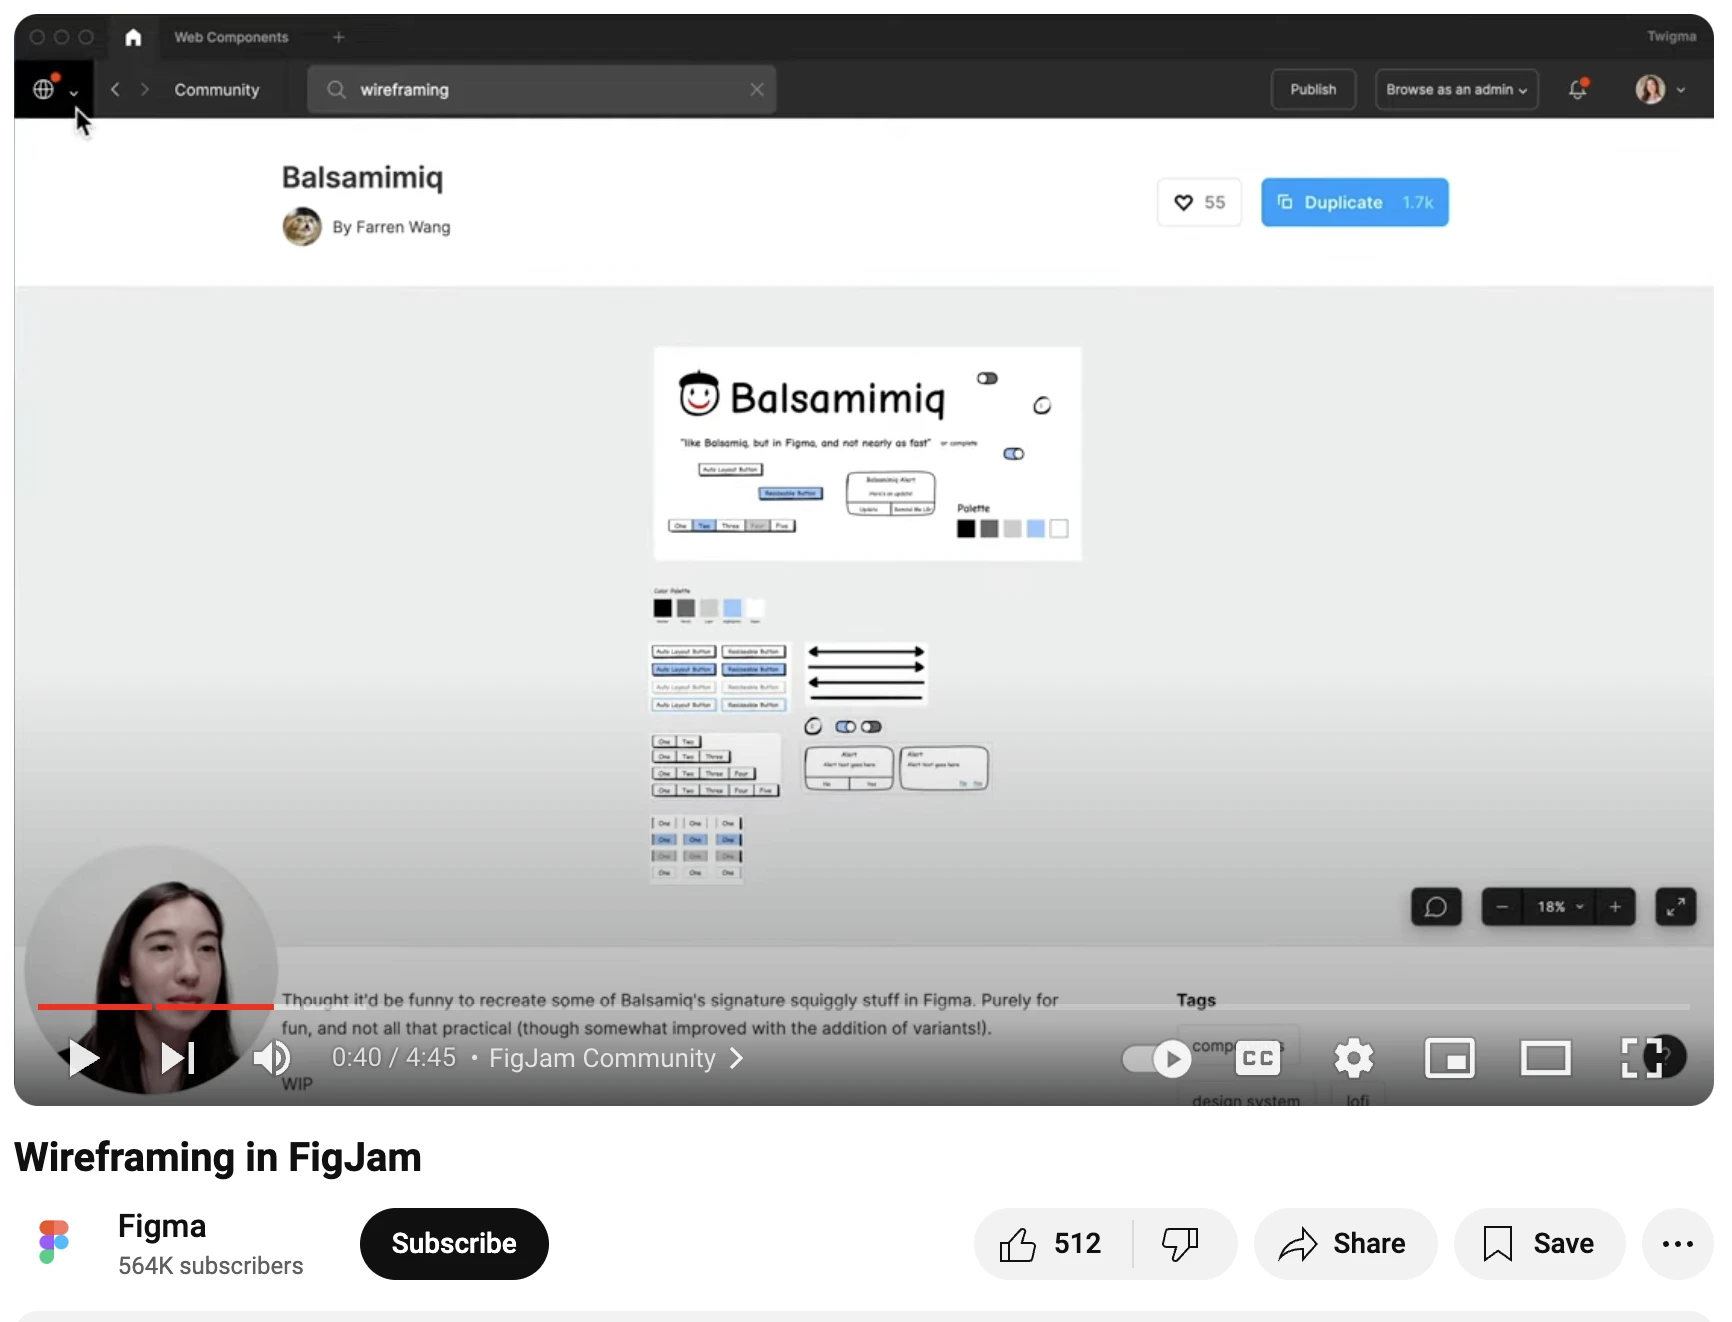The width and height of the screenshot is (1732, 1322).
Task: Click the Balsamimiq page title
Action: (x=362, y=177)
